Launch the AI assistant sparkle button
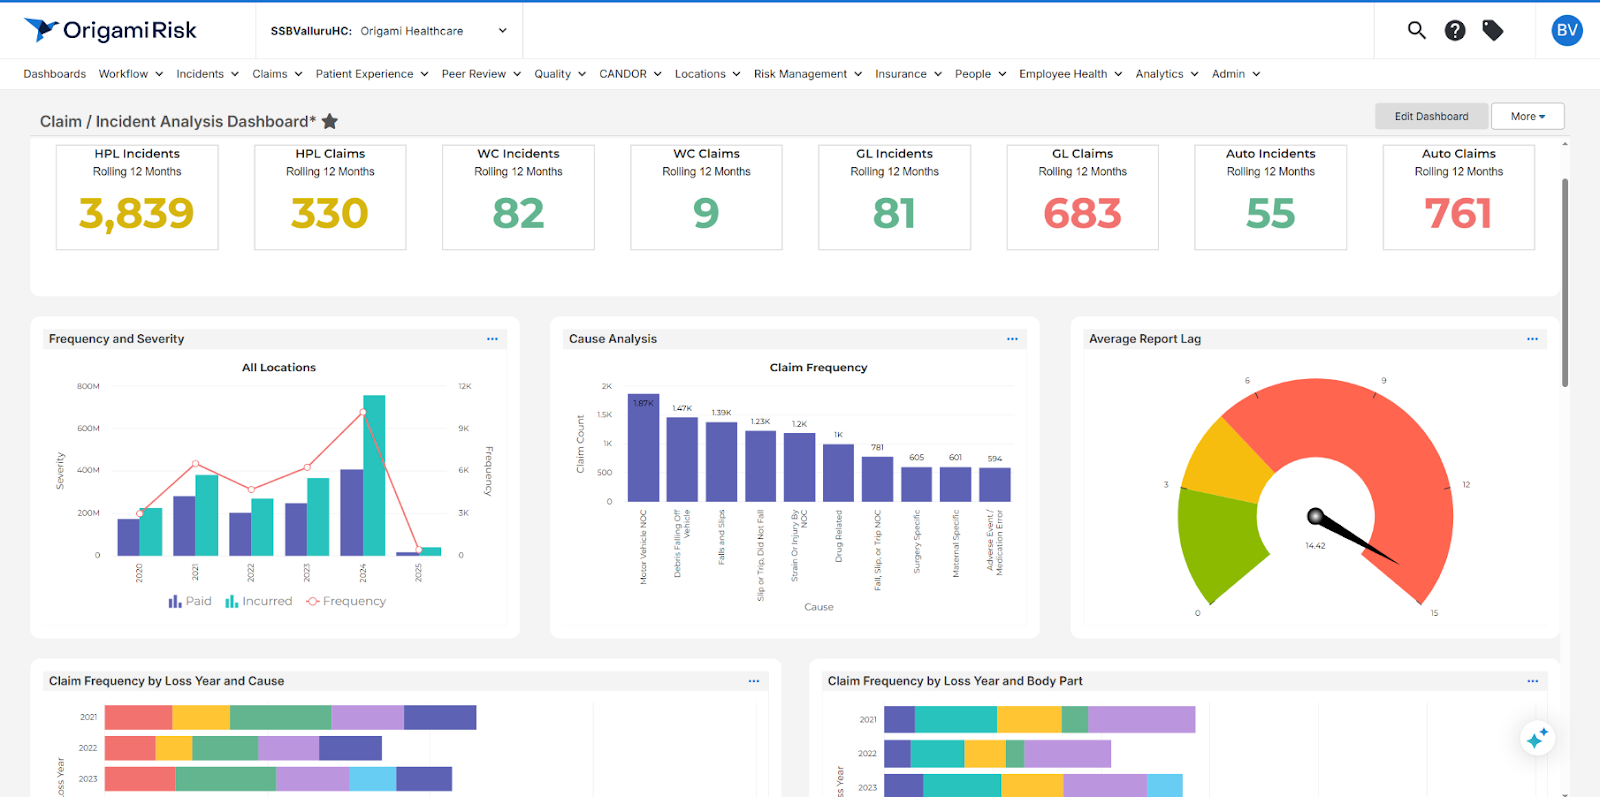 (1537, 739)
